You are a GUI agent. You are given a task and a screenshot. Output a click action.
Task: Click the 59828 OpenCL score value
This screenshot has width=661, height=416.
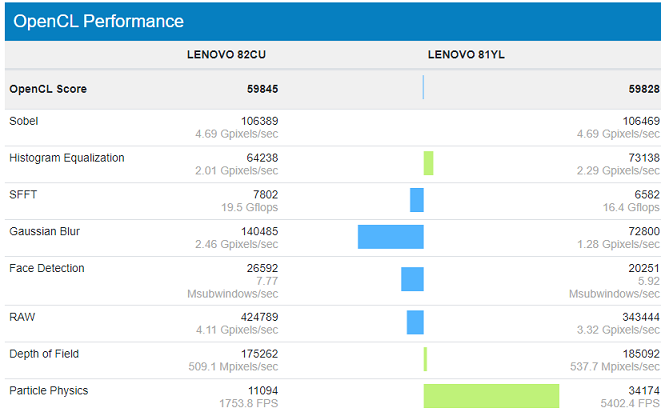[644, 89]
